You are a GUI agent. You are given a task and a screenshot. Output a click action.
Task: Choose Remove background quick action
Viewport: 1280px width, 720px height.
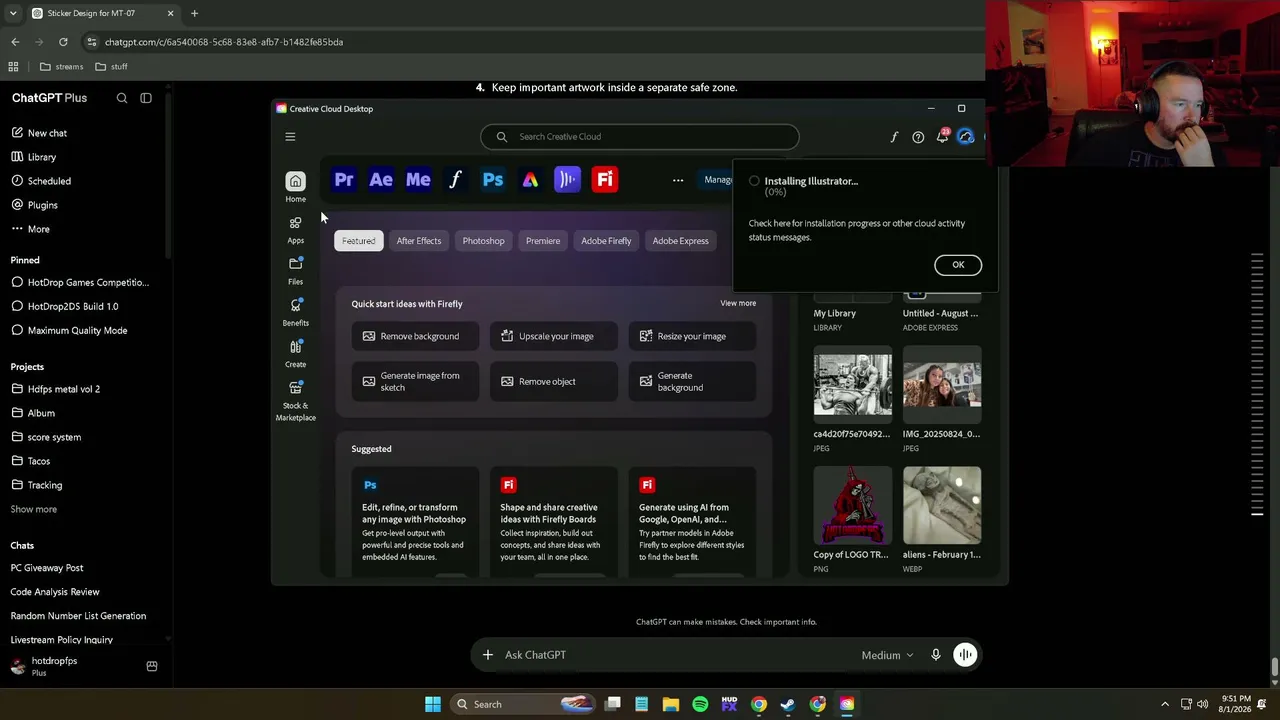(415, 336)
